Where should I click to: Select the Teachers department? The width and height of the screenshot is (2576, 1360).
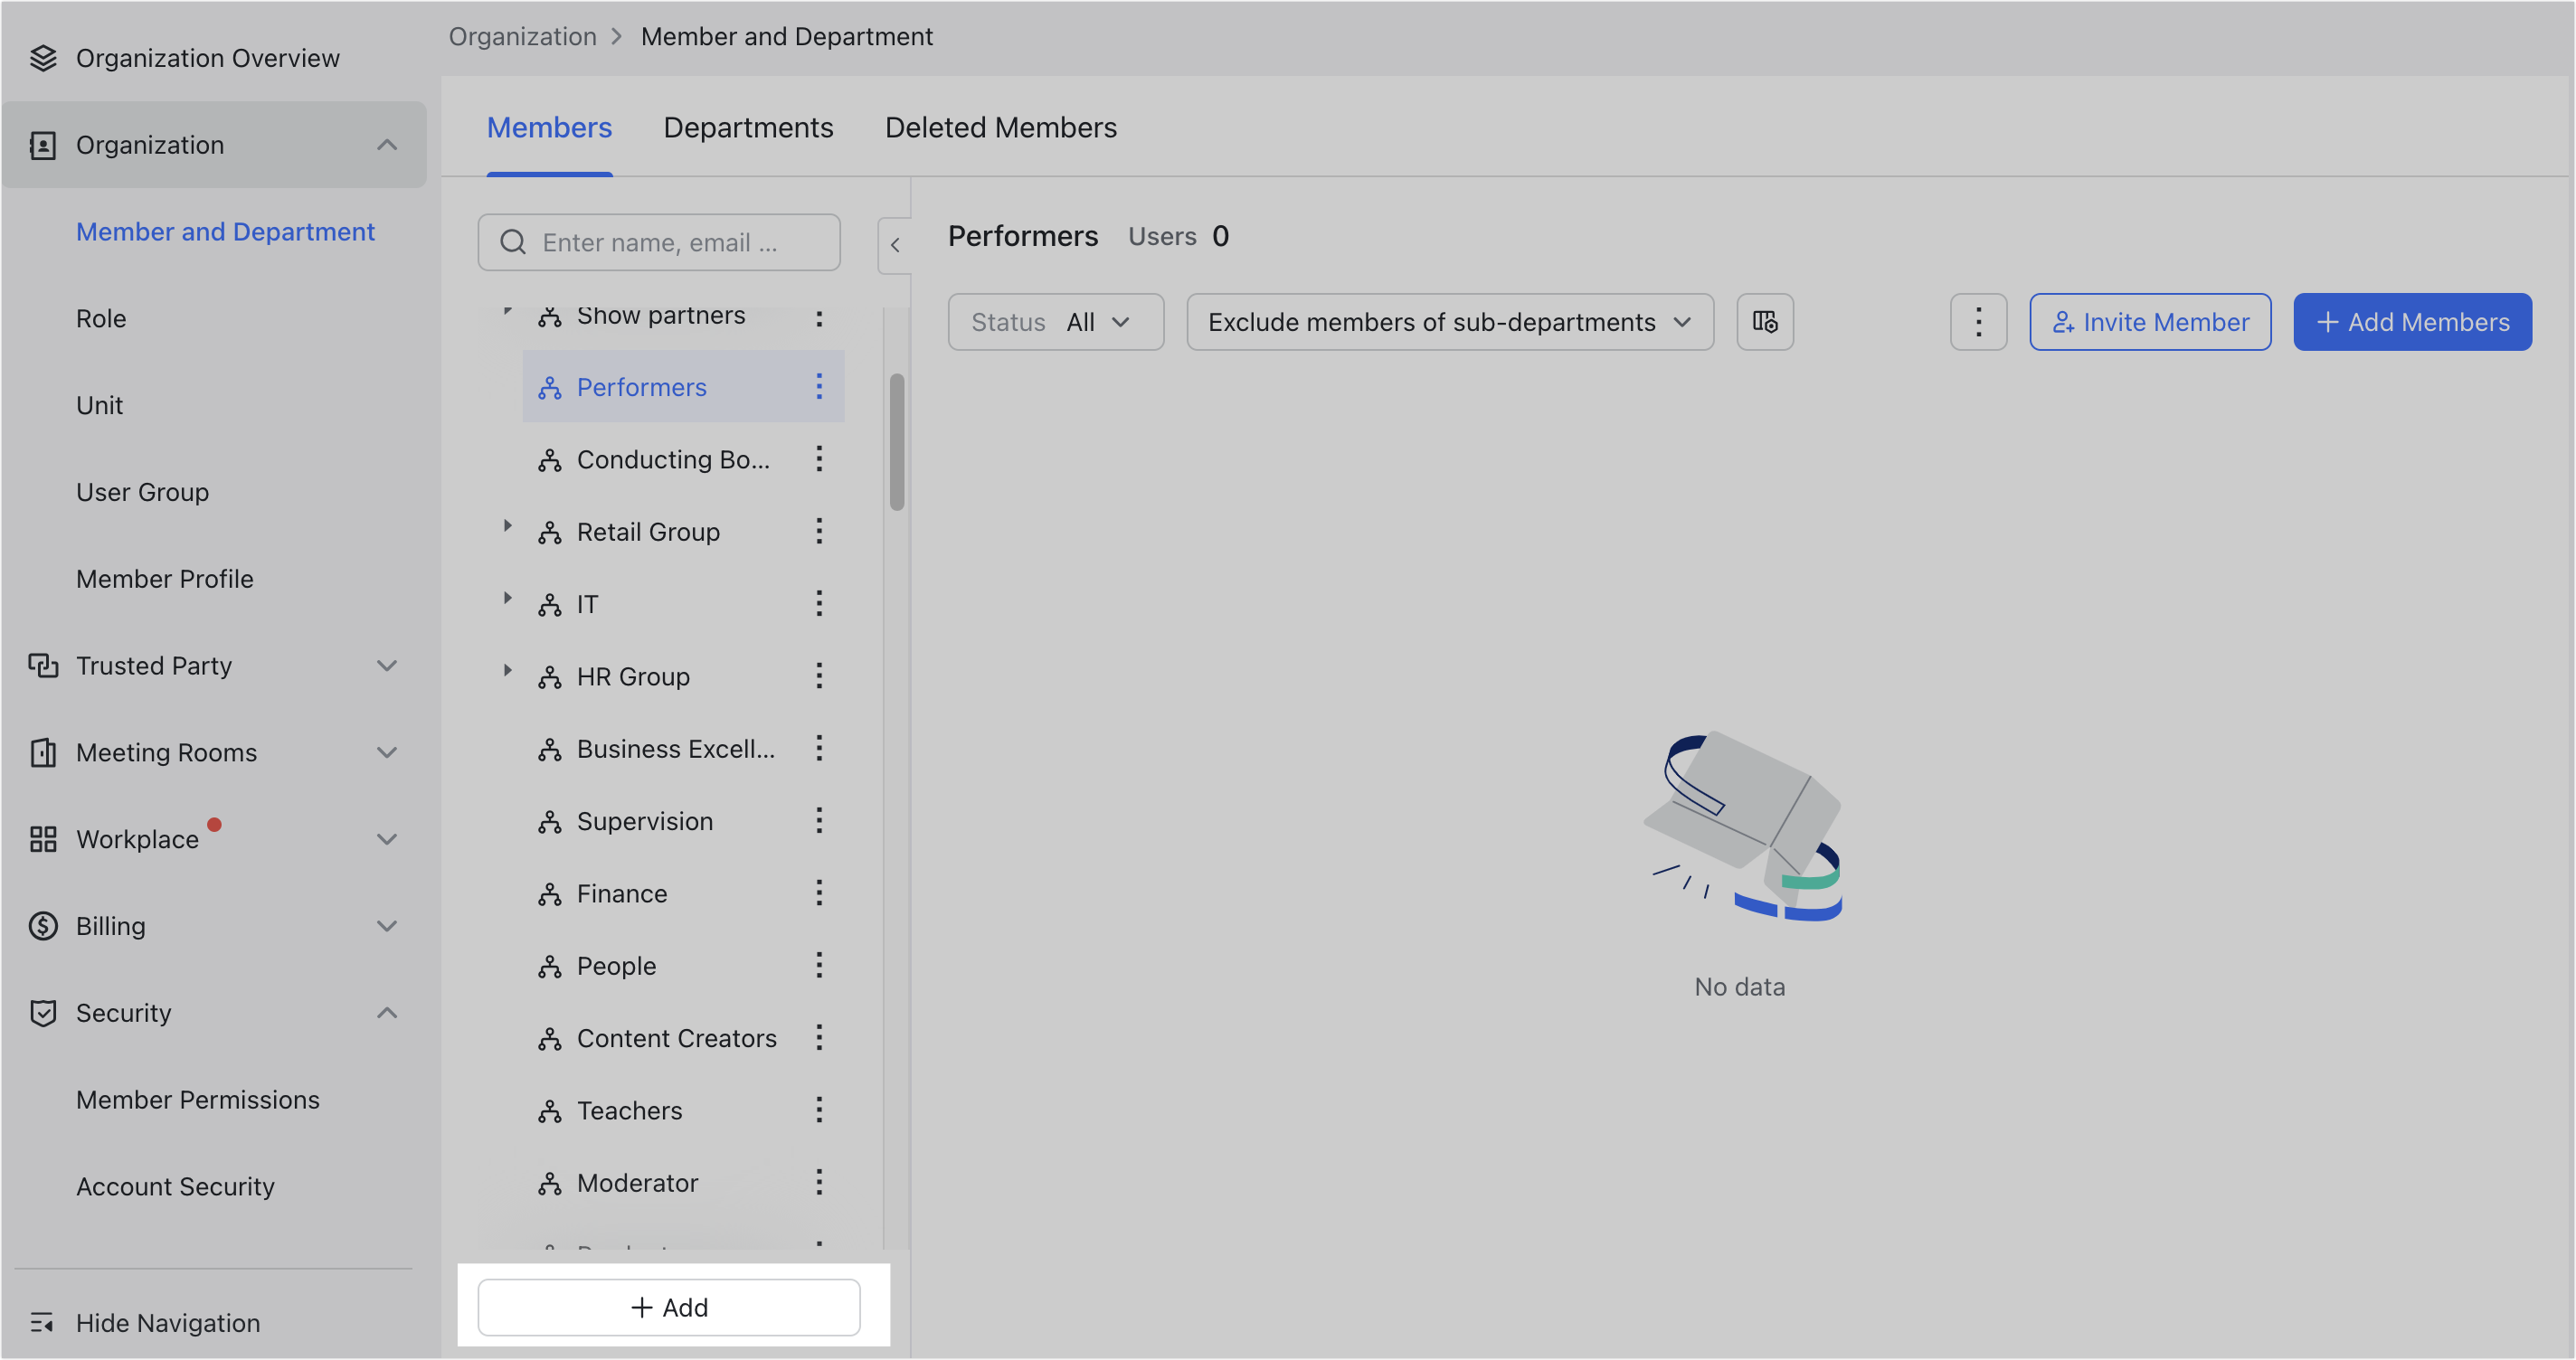(629, 1110)
